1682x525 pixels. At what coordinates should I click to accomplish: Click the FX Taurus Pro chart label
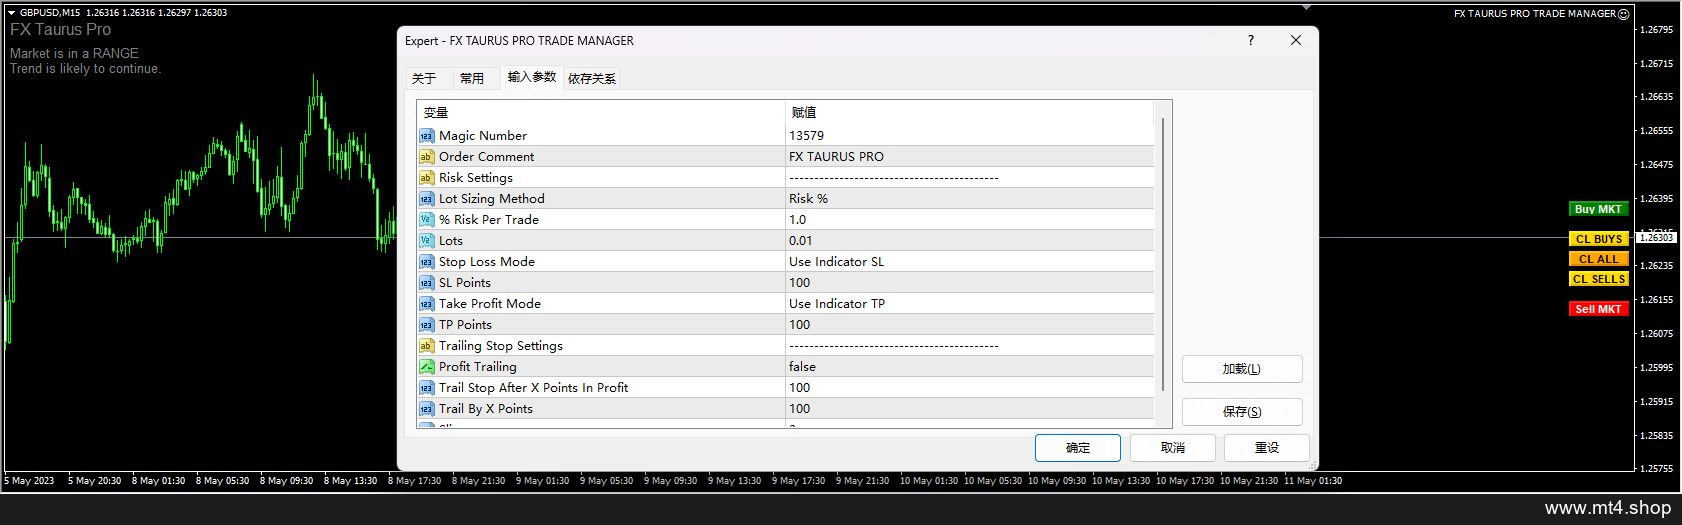[60, 30]
